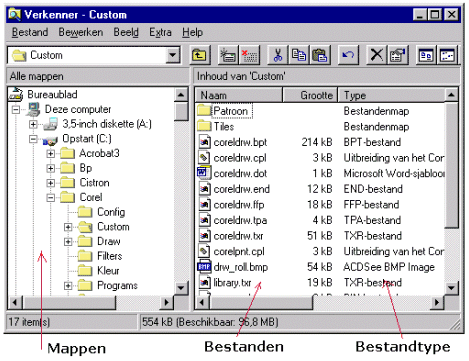Click the drw_roll.bmp BMP icon
469x361 pixels.
tap(204, 267)
